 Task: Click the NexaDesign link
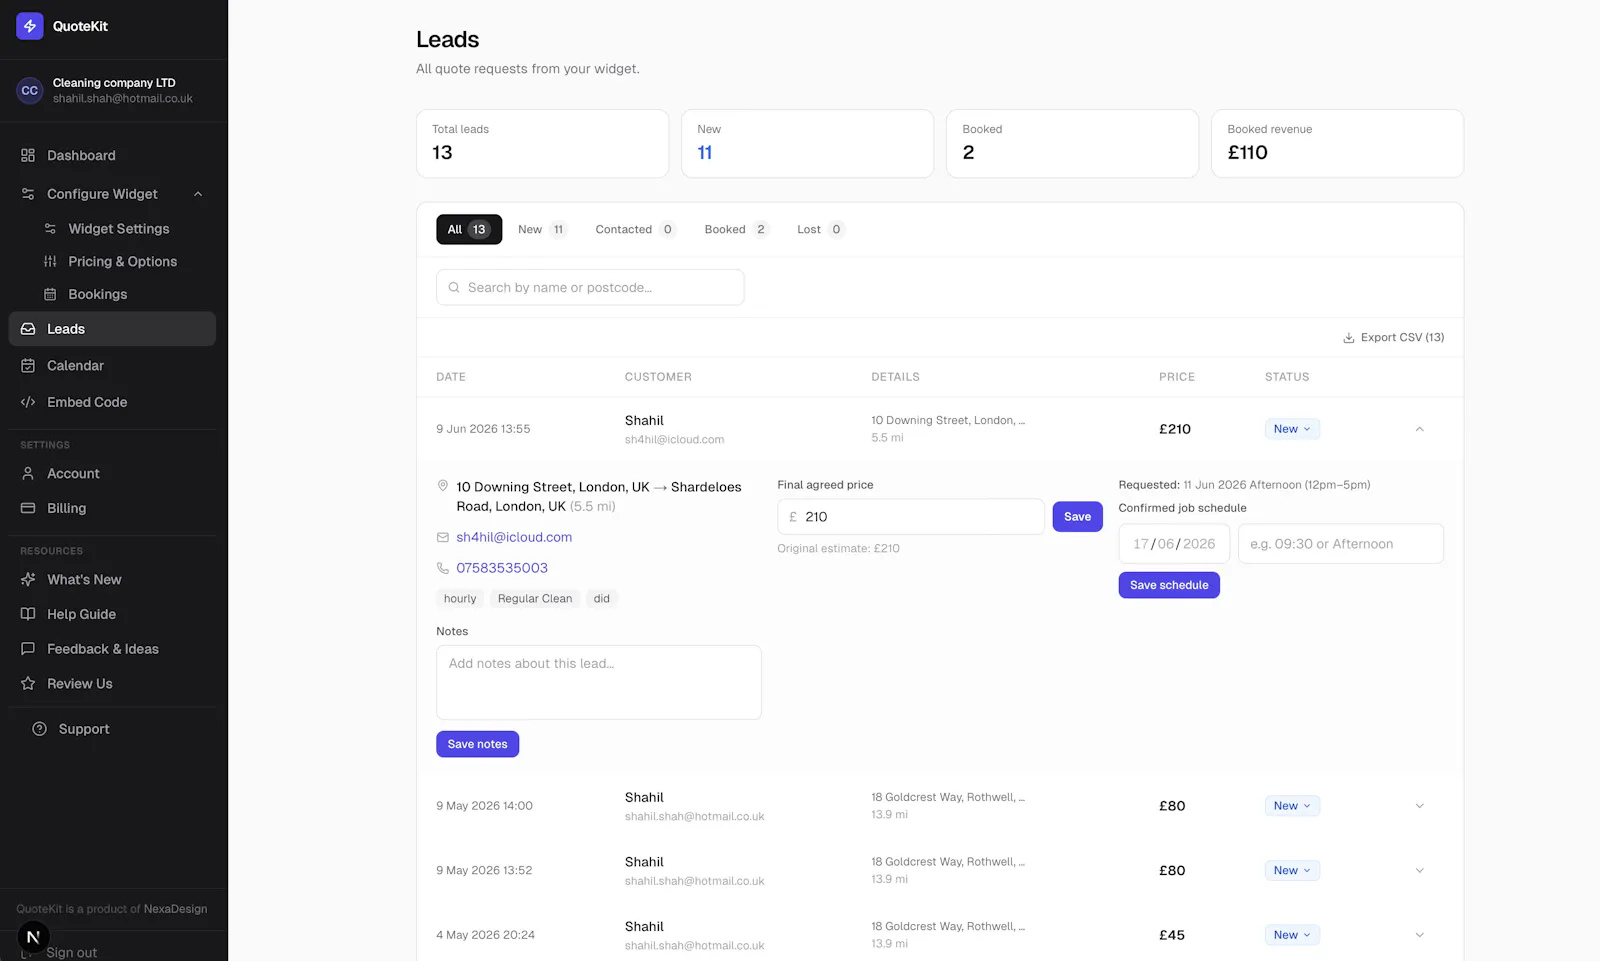(175, 909)
